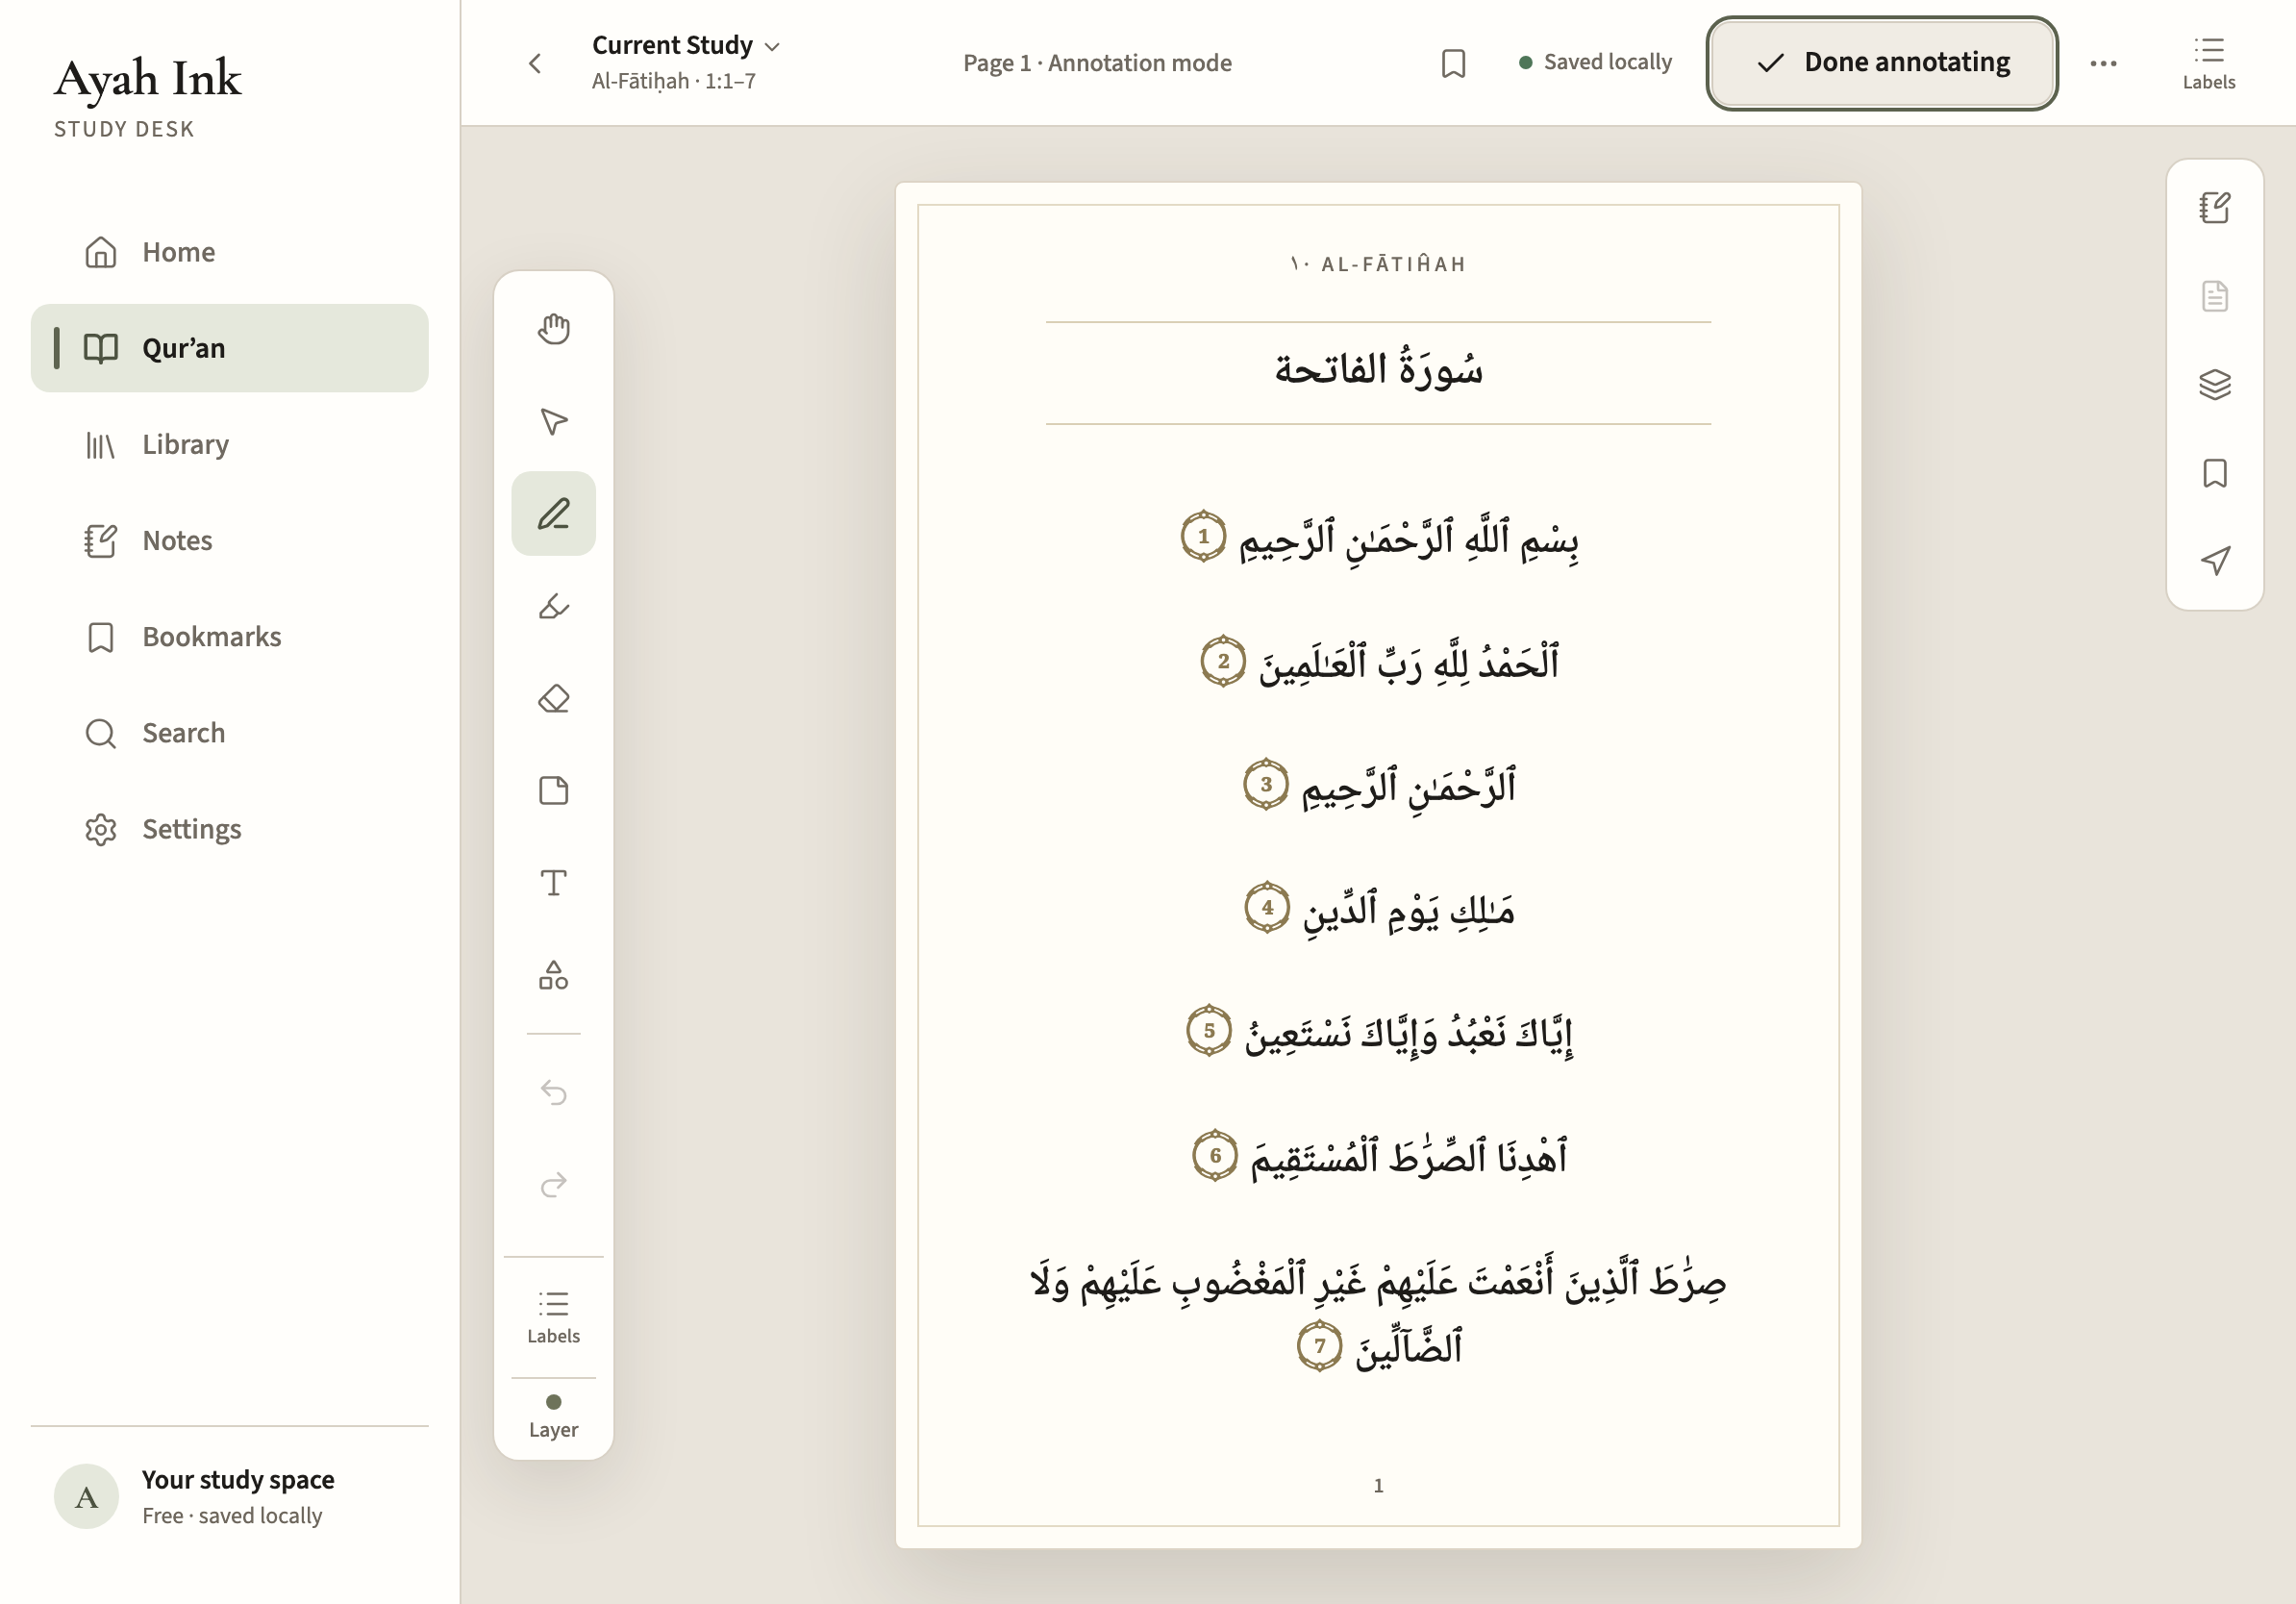This screenshot has width=2296, height=1604.
Task: Select ayah marker 2
Action: click(1223, 661)
